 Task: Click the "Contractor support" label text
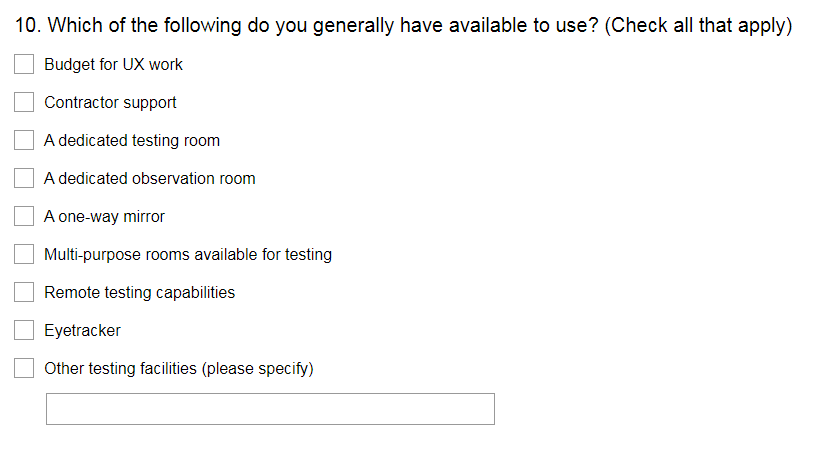(x=110, y=103)
